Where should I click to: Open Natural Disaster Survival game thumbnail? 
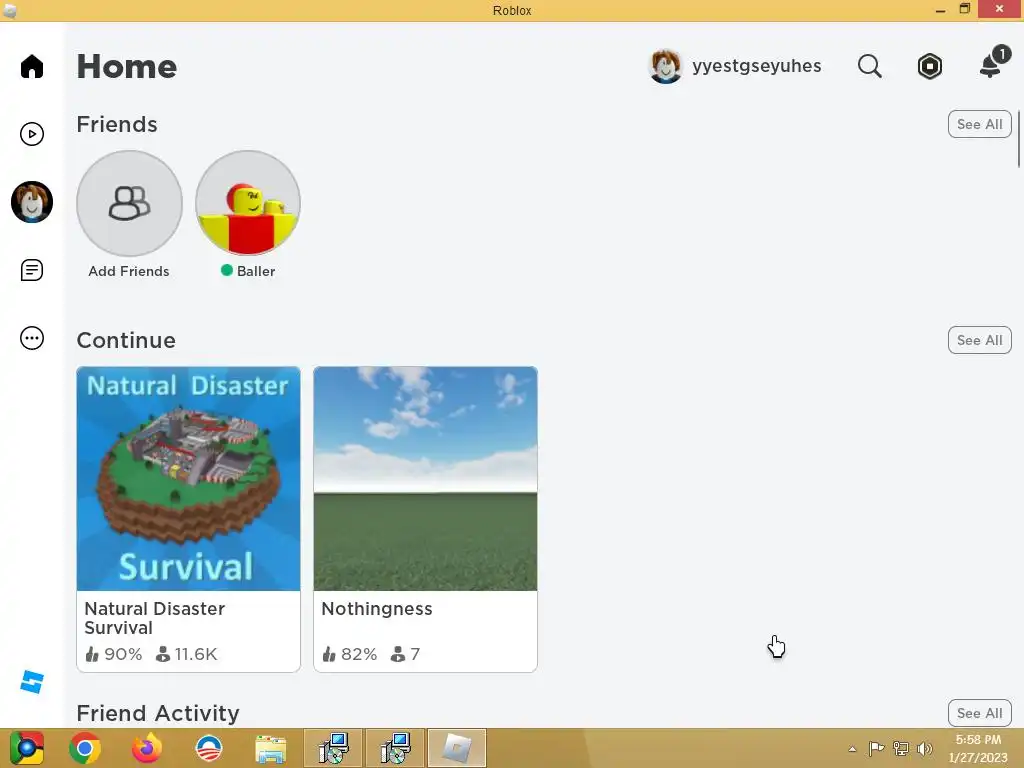189,479
